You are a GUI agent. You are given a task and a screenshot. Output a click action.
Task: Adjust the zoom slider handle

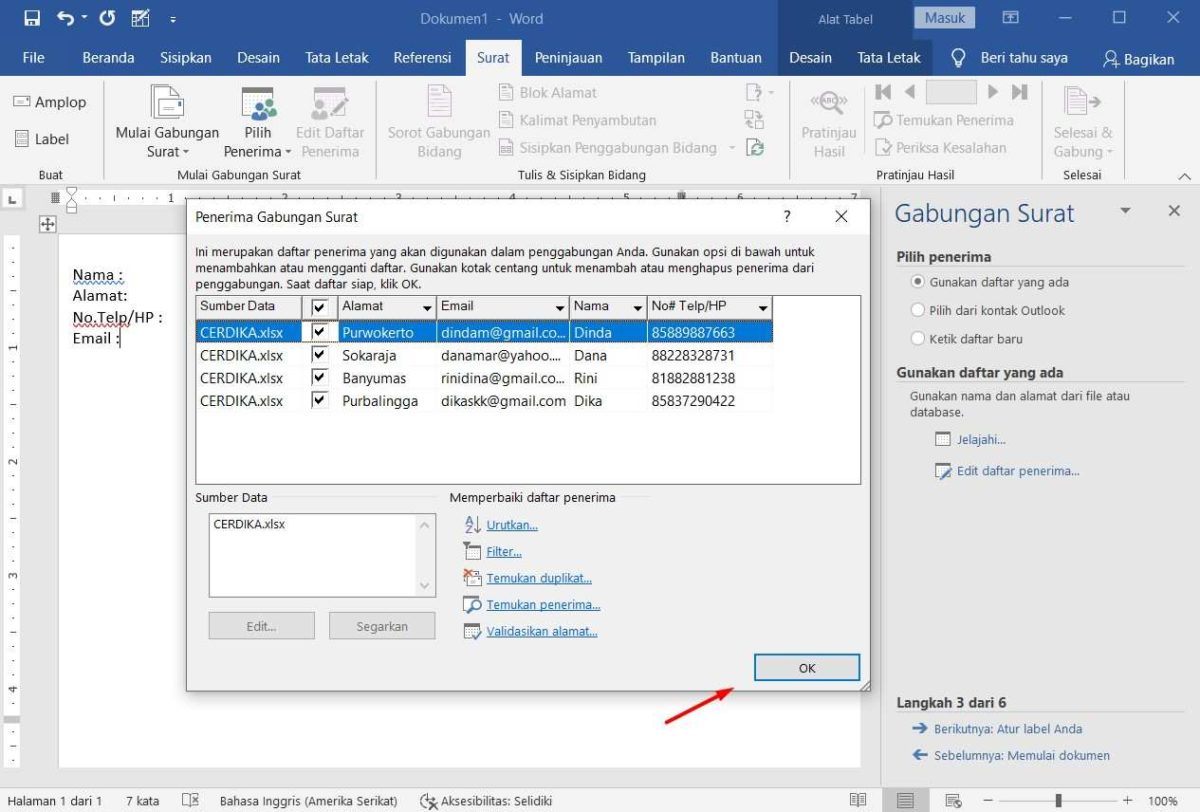1058,800
